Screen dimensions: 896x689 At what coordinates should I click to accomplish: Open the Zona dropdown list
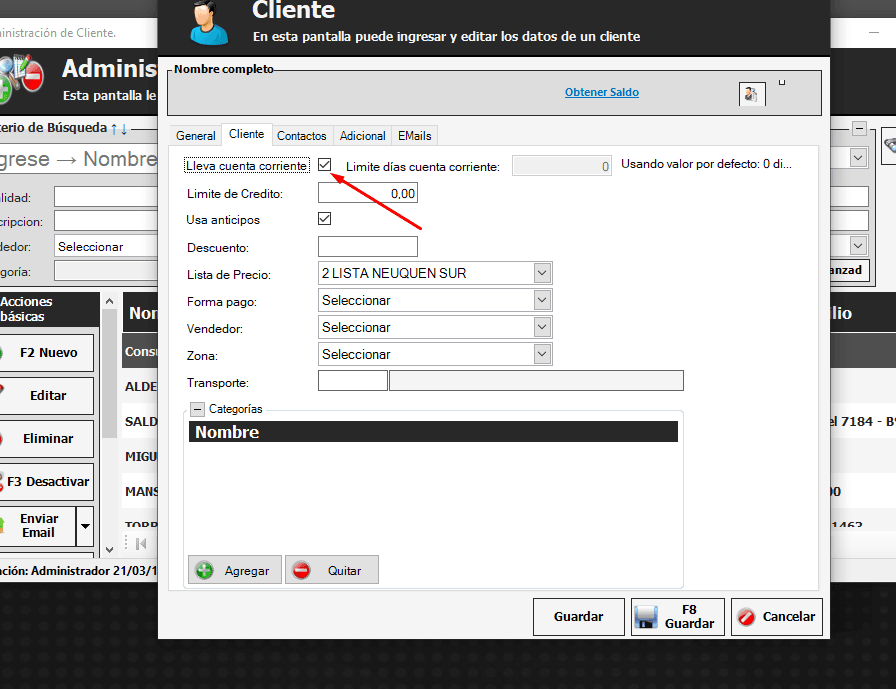pos(542,354)
